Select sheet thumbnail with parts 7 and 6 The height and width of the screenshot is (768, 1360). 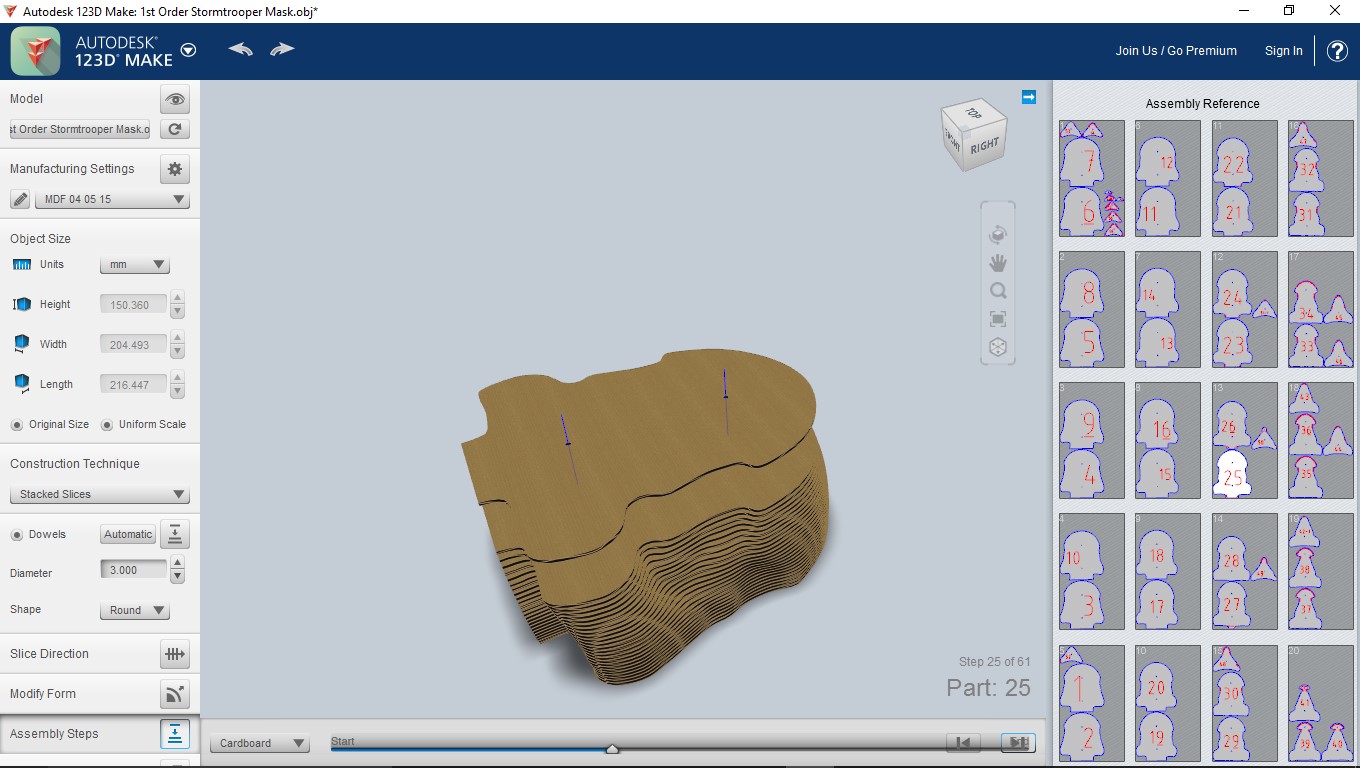tap(1092, 178)
